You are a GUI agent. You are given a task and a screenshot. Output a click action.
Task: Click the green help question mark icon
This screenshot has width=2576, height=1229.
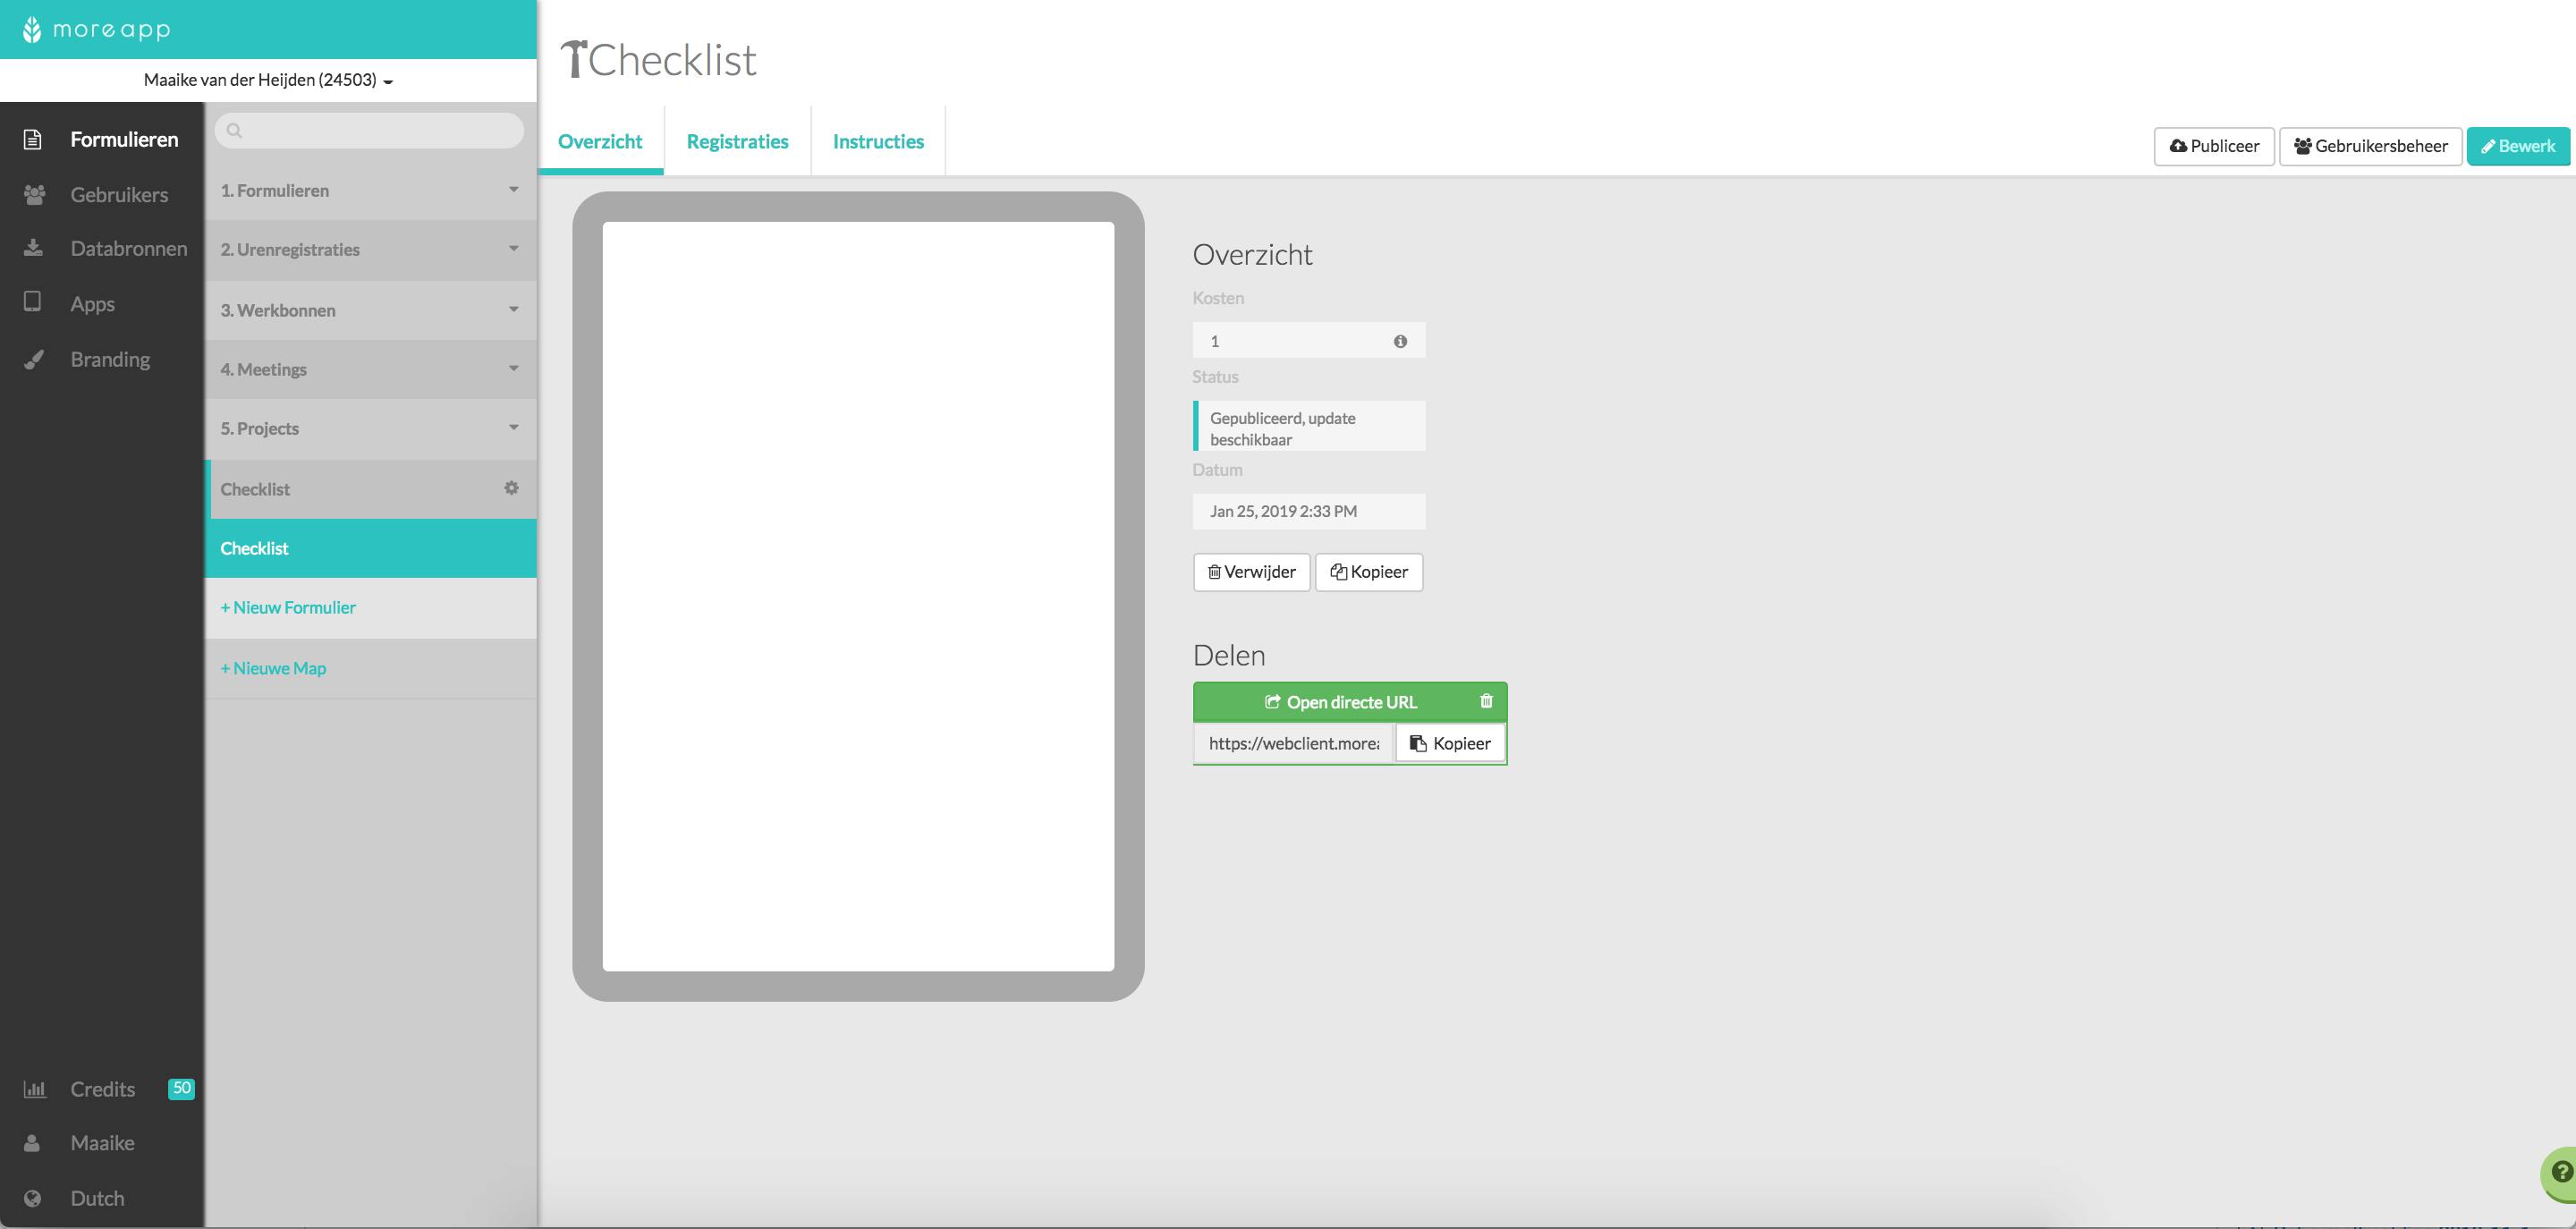(x=2561, y=1172)
